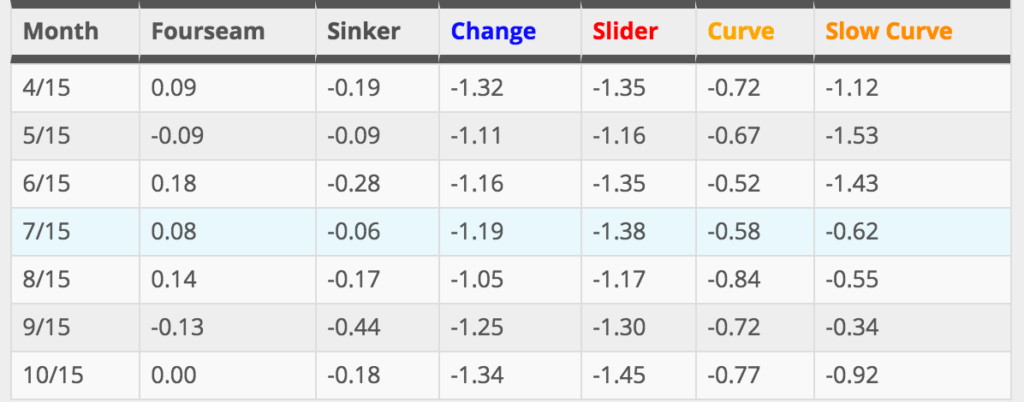The image size is (1024, 402).
Task: Click Fourseam value 0.18 for 6/15
Action: pyautogui.click(x=173, y=184)
